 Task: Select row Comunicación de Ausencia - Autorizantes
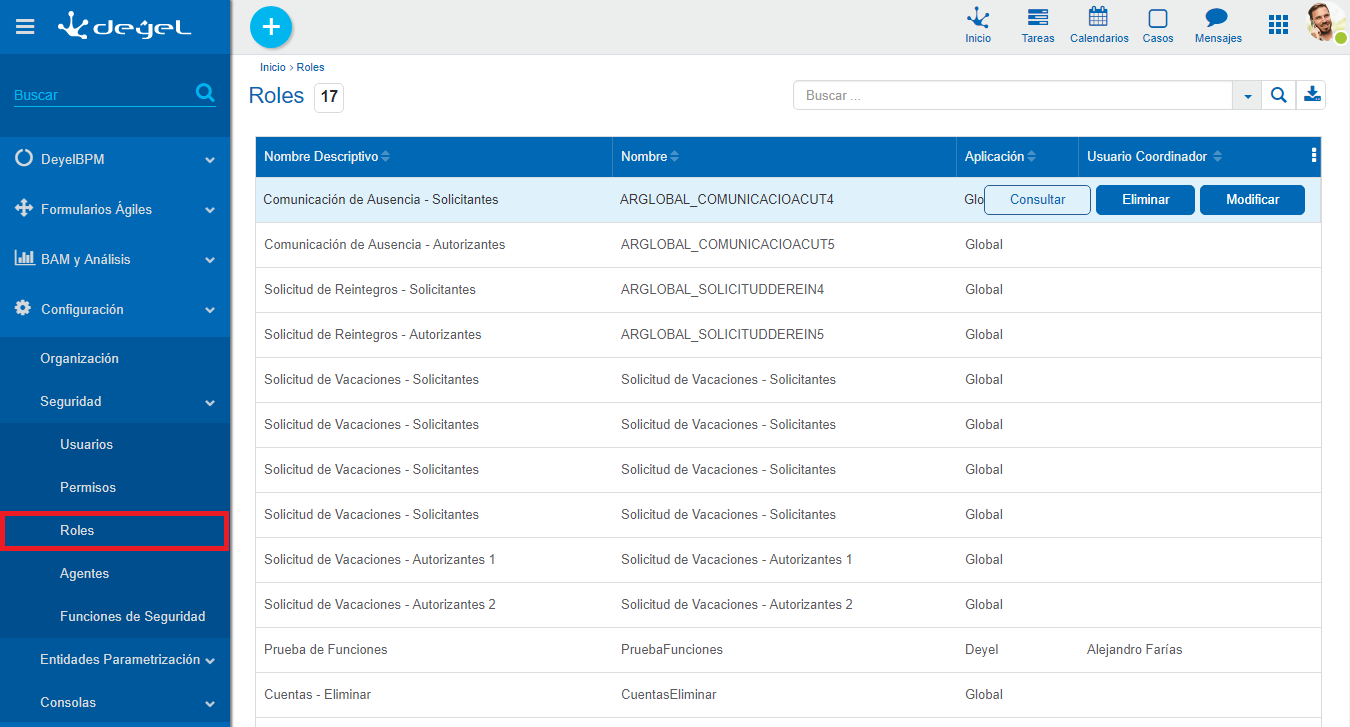788,245
